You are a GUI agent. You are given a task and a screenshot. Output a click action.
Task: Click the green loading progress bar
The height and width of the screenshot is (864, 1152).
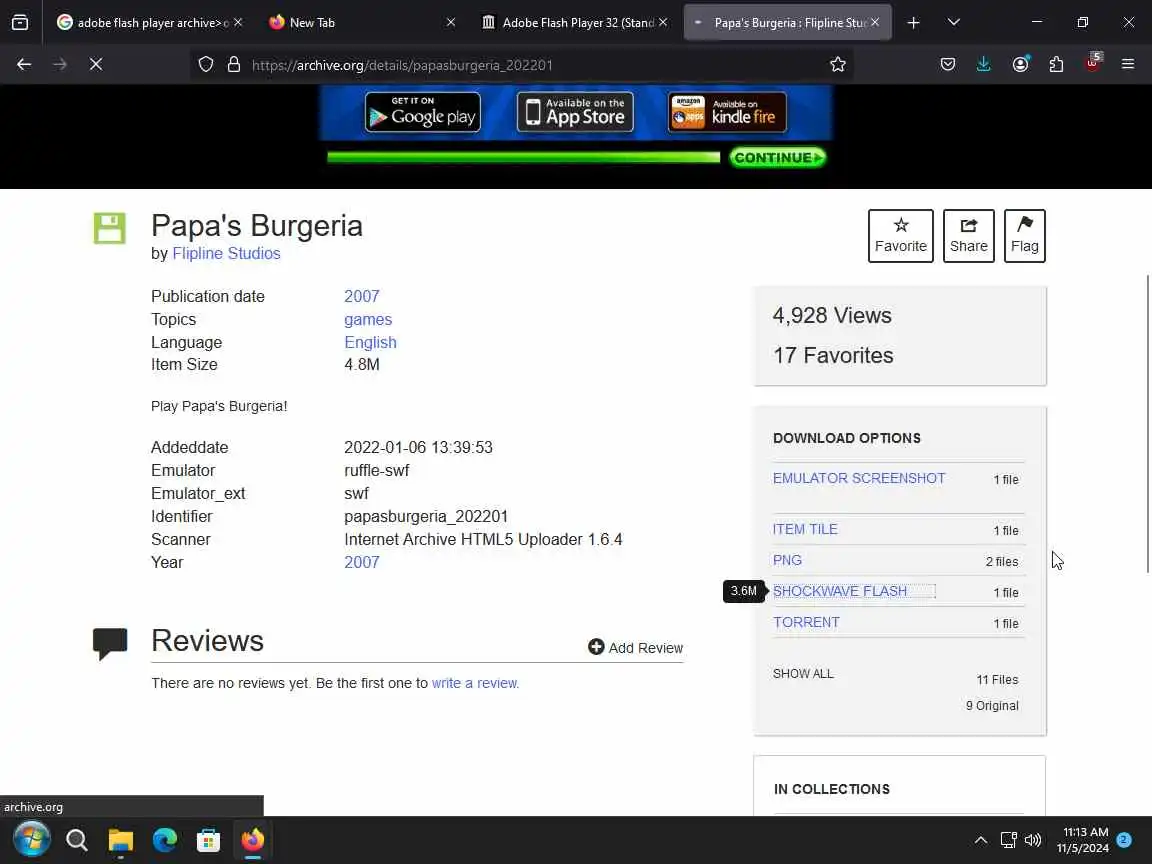523,157
